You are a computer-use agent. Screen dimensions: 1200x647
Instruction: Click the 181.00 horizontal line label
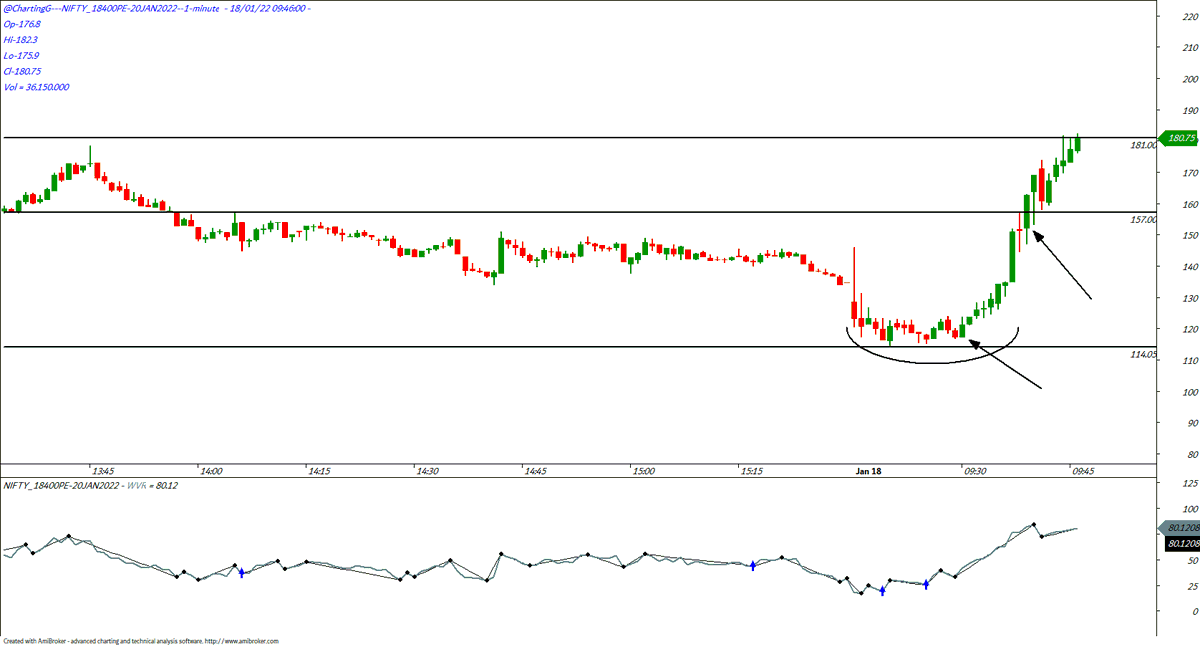[1143, 145]
